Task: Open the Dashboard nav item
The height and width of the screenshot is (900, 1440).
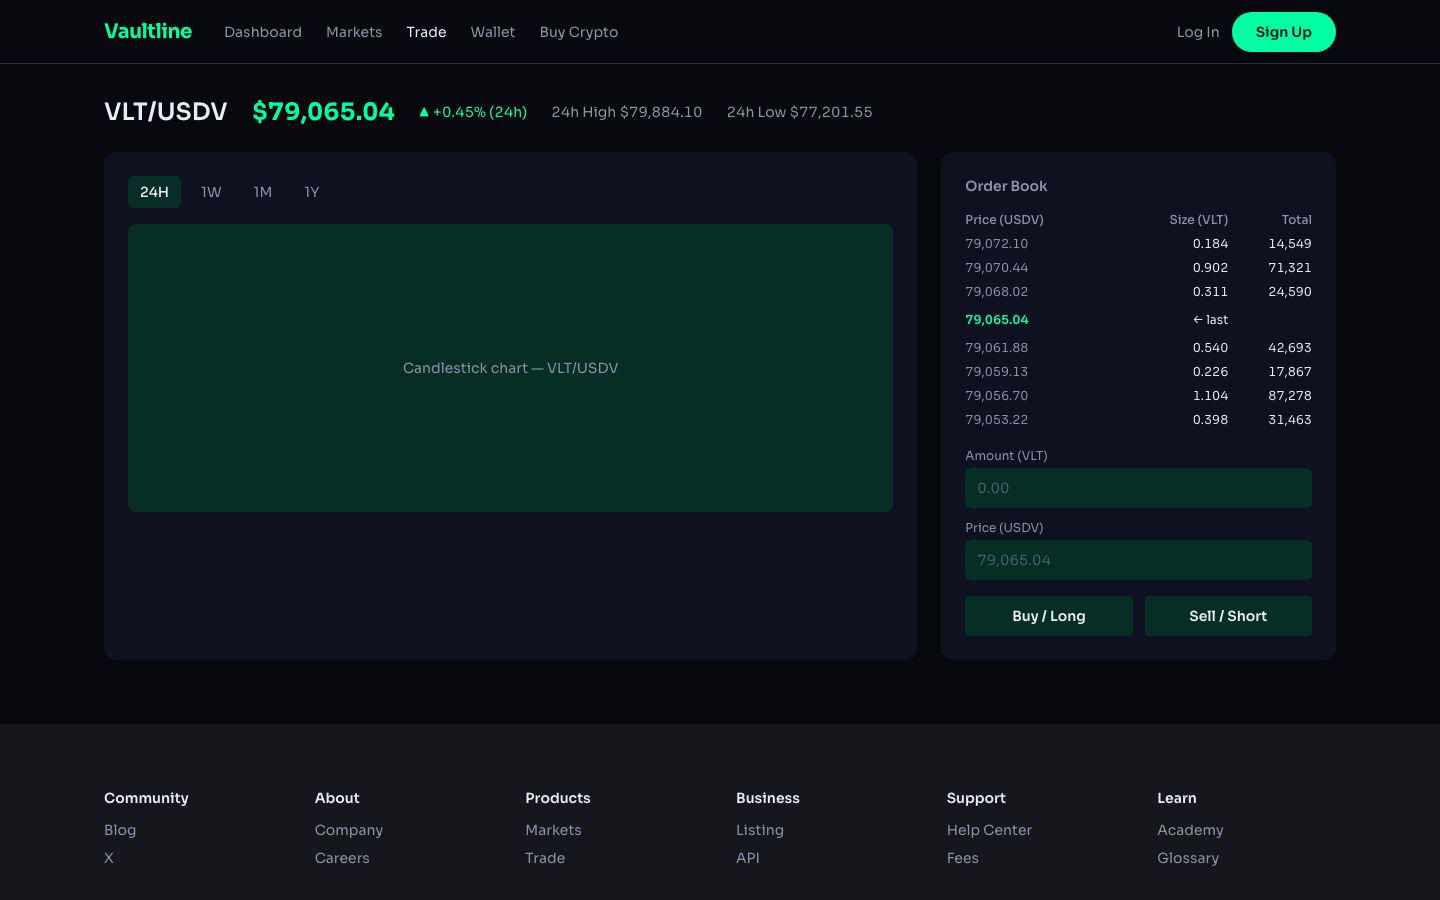Action: 263,32
